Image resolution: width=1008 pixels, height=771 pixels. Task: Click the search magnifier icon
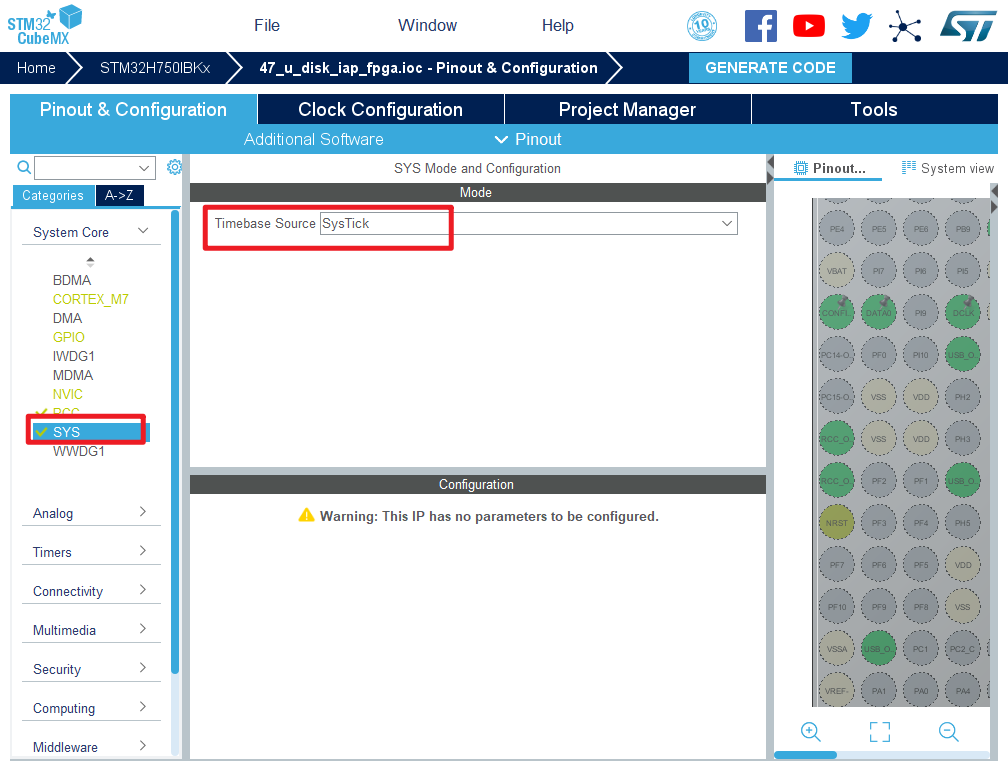24,167
